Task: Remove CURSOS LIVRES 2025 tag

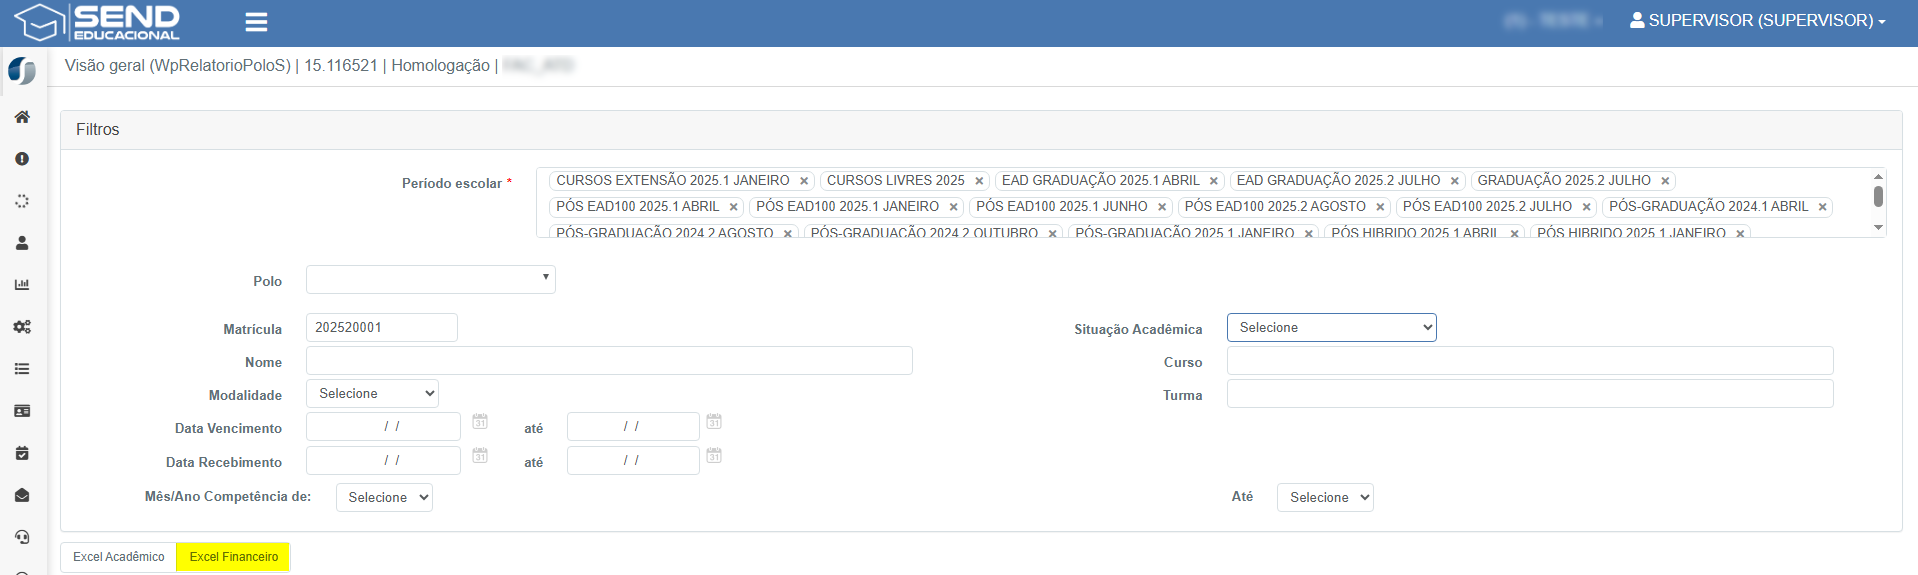Action: pyautogui.click(x=979, y=181)
